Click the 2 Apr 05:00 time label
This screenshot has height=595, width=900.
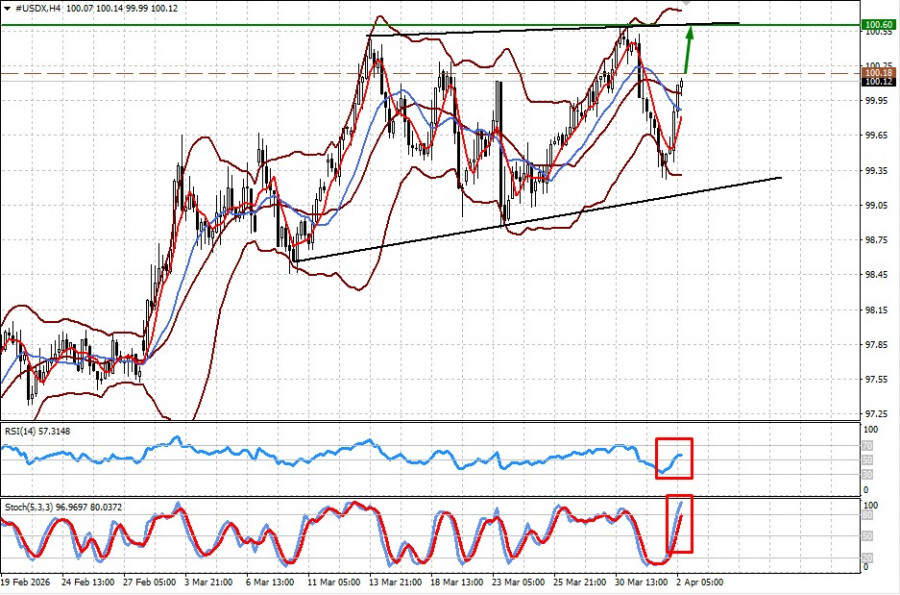pyautogui.click(x=700, y=582)
